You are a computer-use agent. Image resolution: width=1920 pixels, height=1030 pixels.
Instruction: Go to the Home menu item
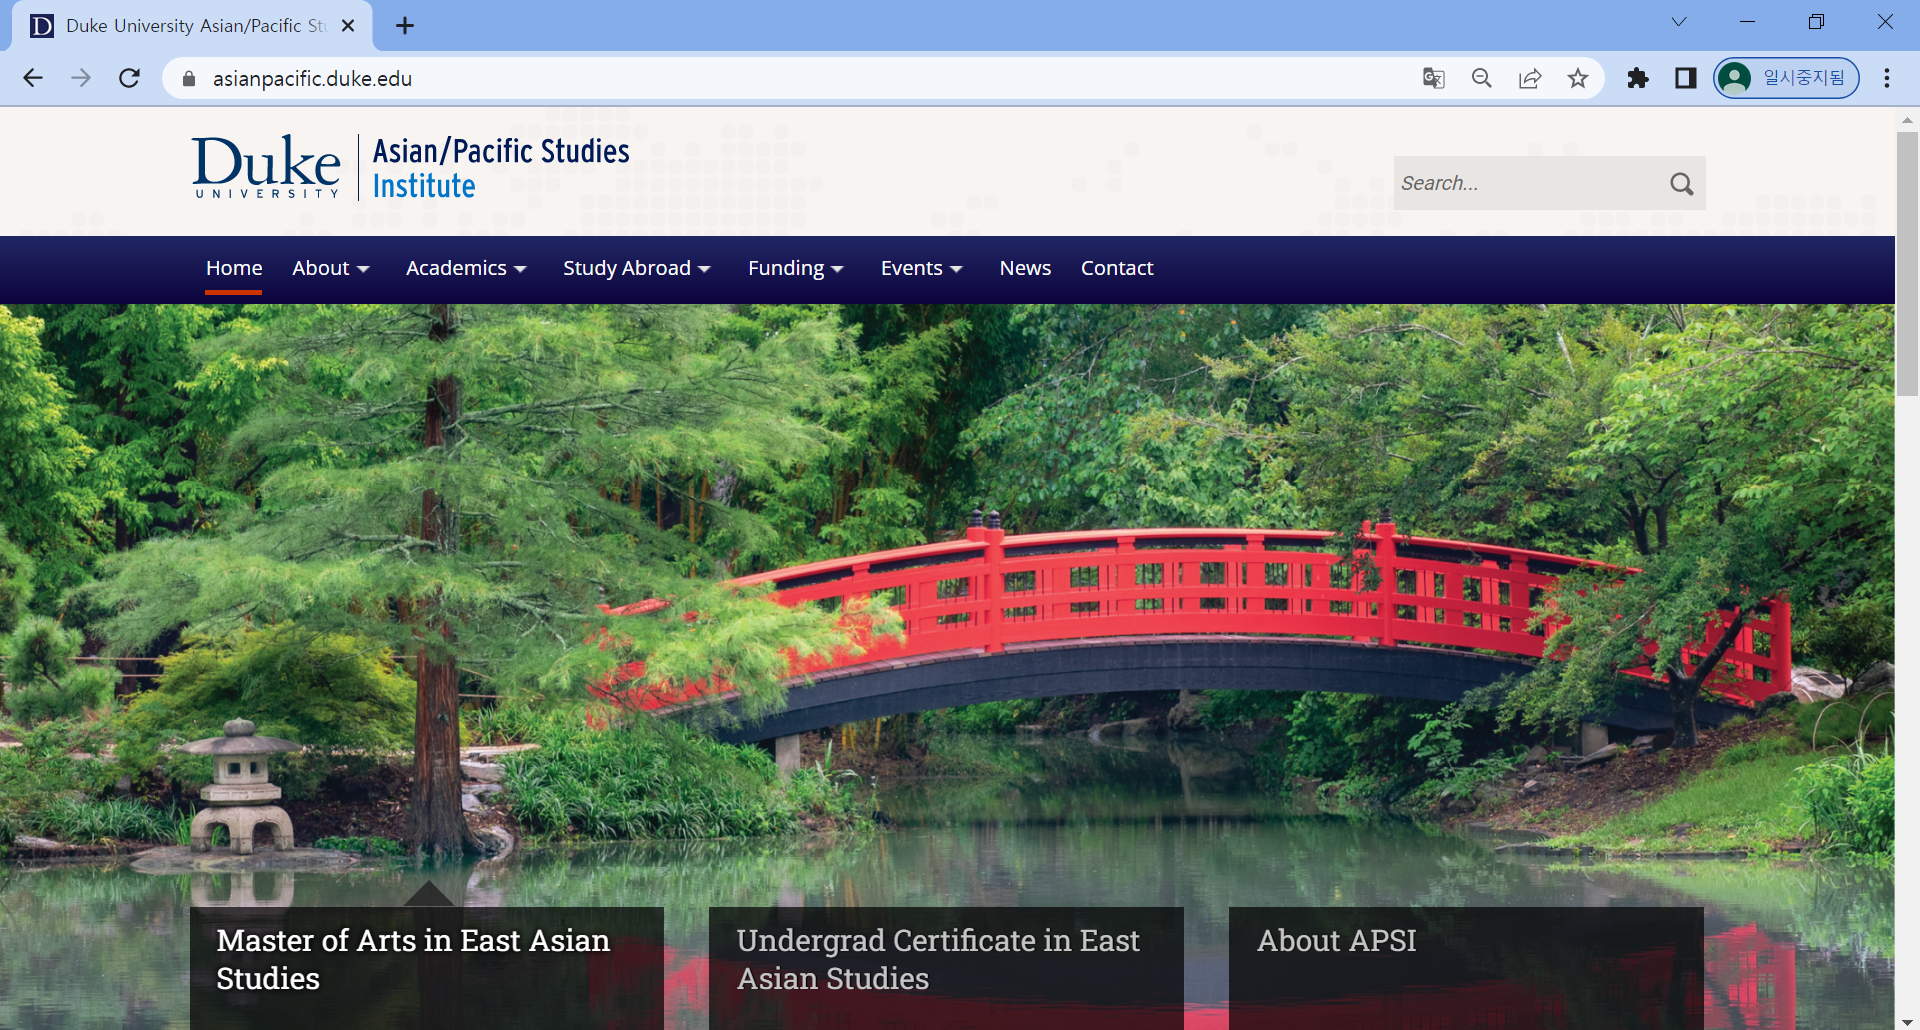coord(234,268)
